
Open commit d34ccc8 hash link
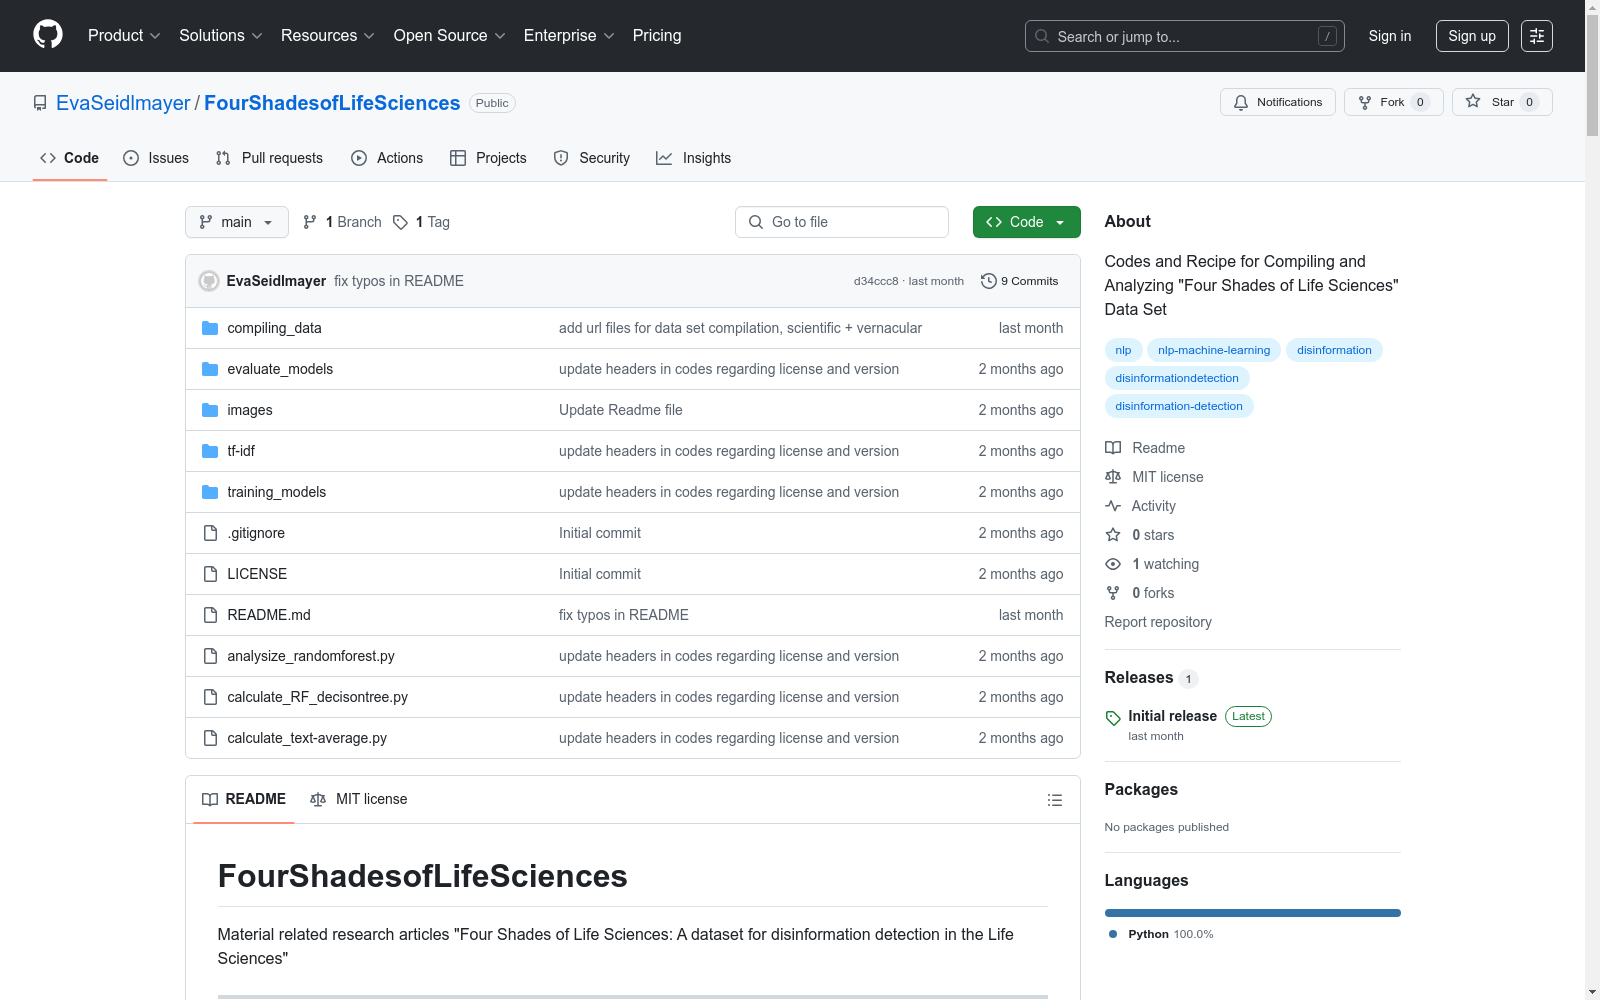point(876,281)
